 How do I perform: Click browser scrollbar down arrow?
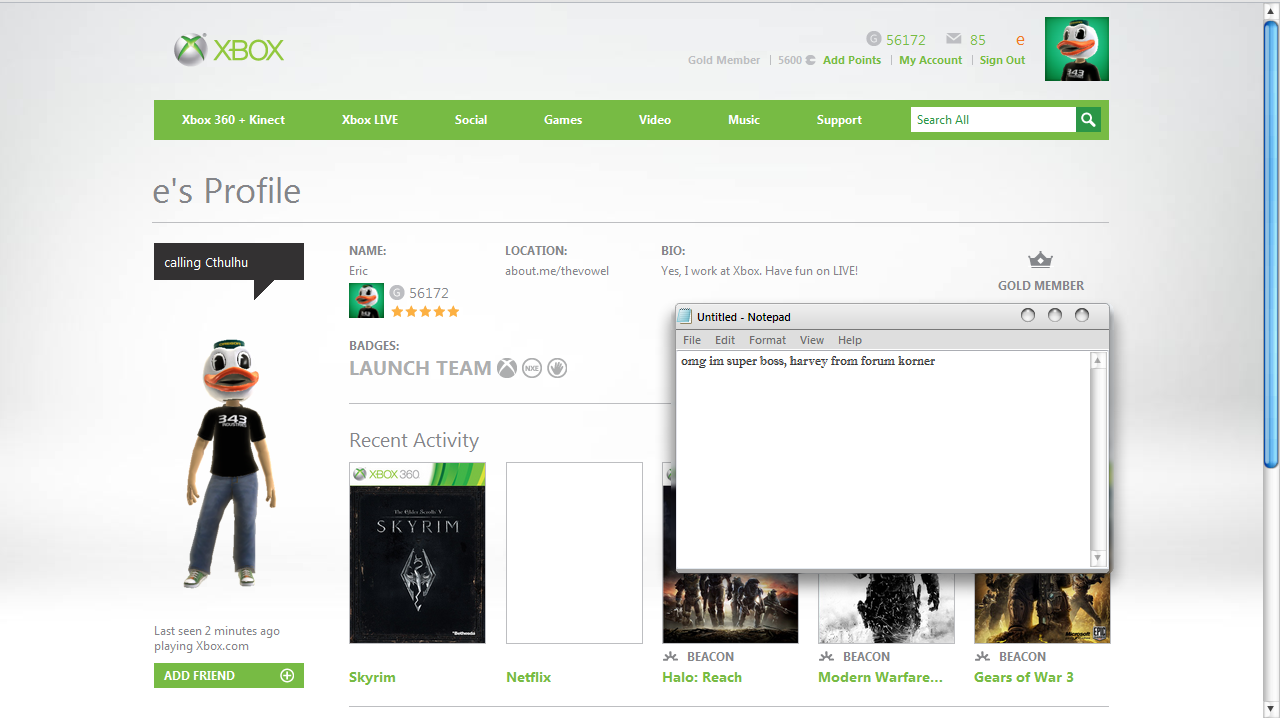tap(1271, 709)
